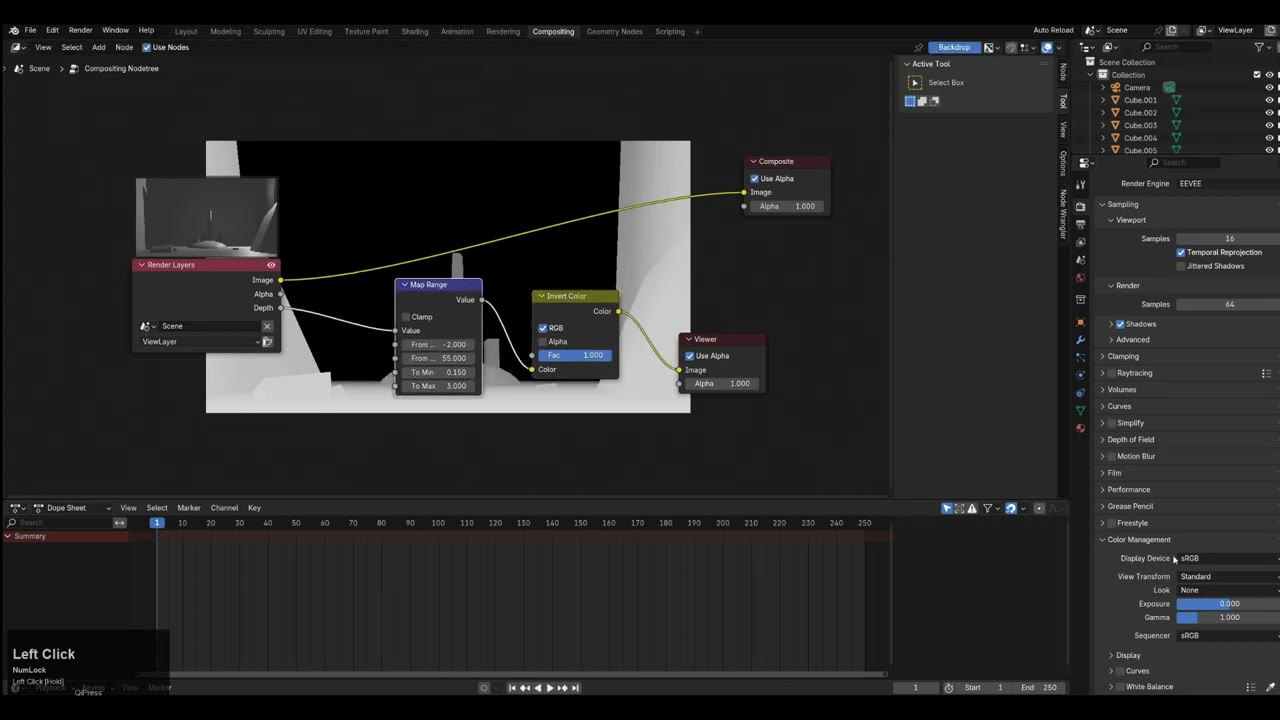Toggle Use Alpha on Viewer node
This screenshot has width=1280, height=720.
pos(689,356)
